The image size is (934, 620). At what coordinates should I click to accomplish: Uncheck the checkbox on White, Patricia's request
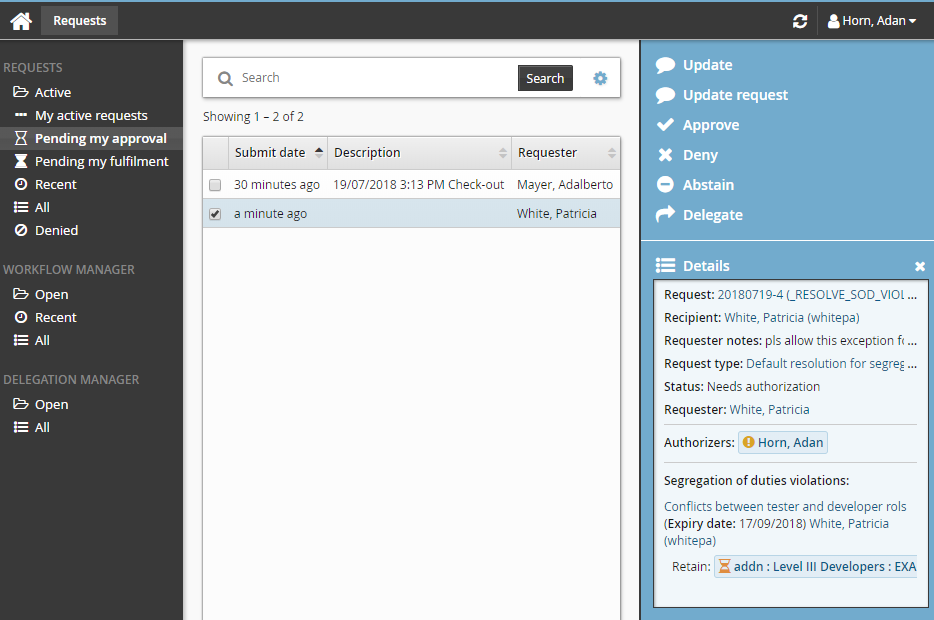214,212
